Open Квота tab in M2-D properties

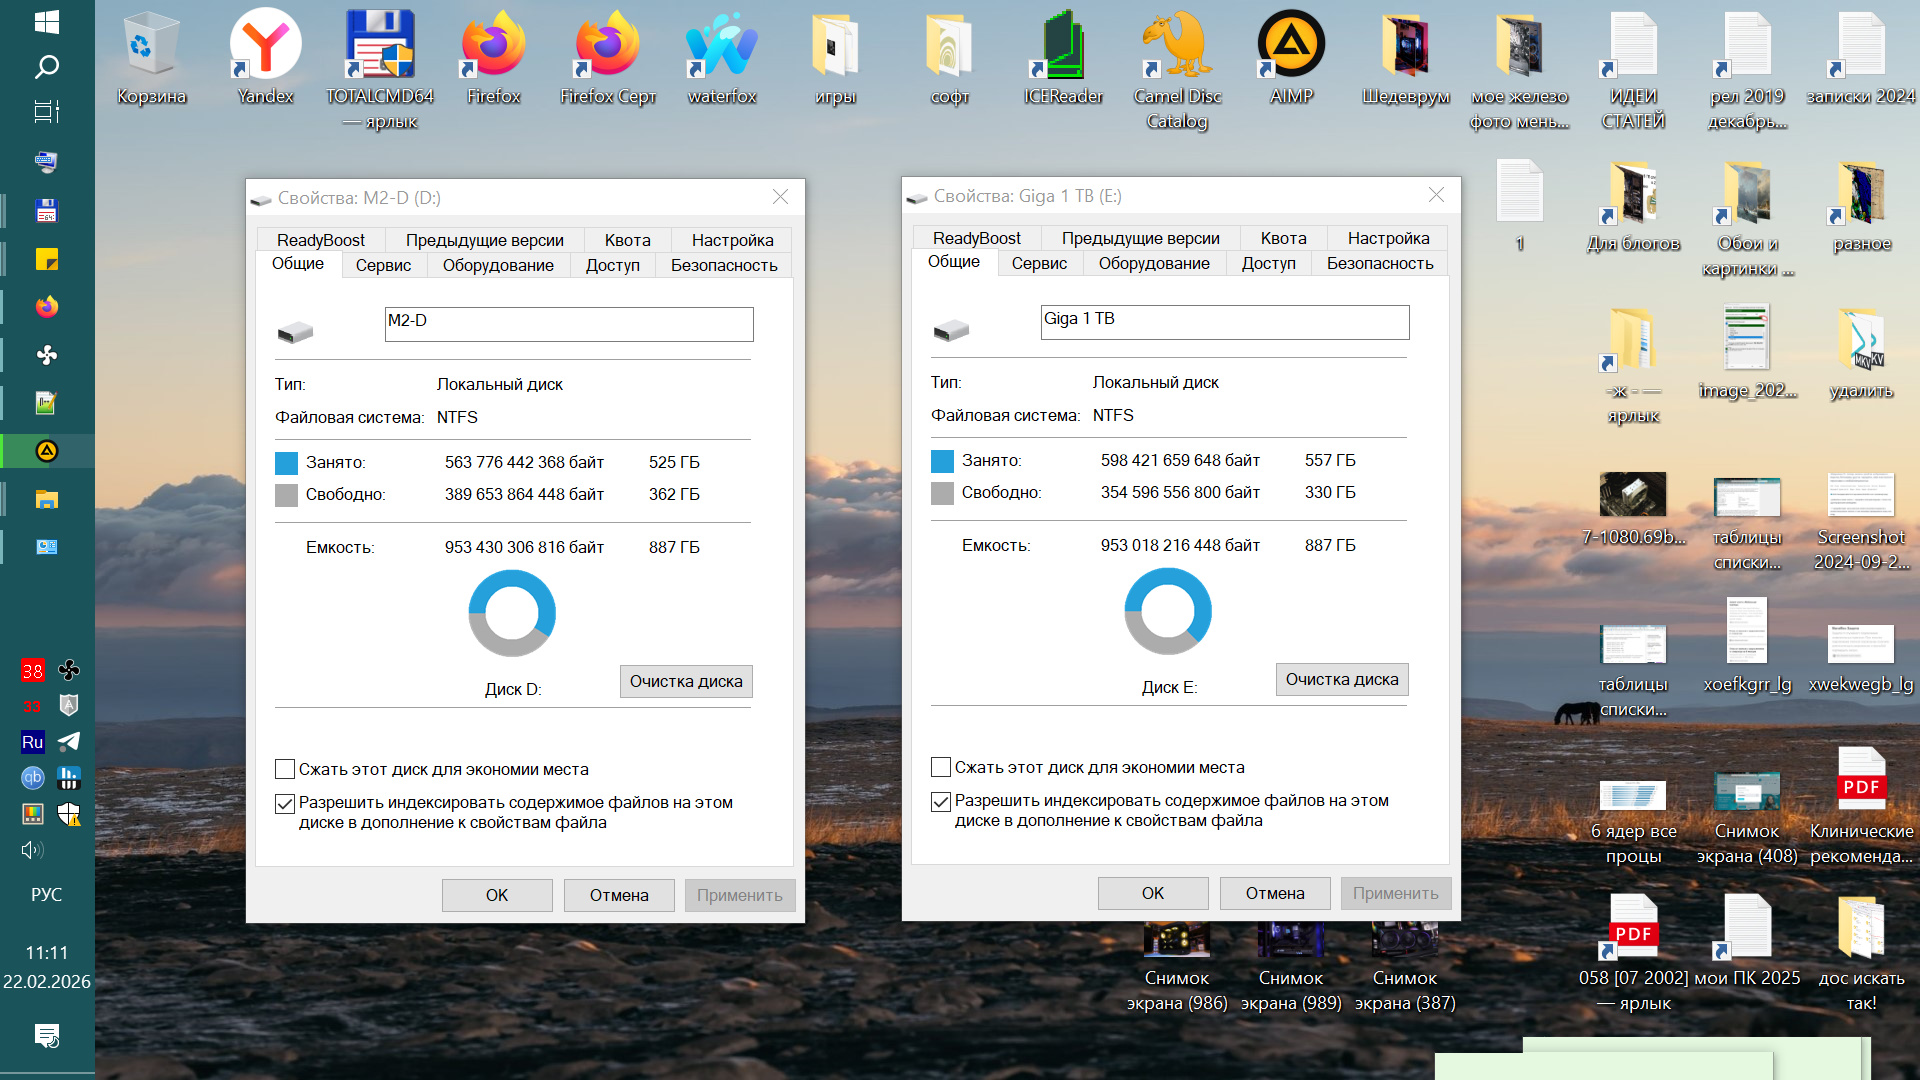pos(627,240)
